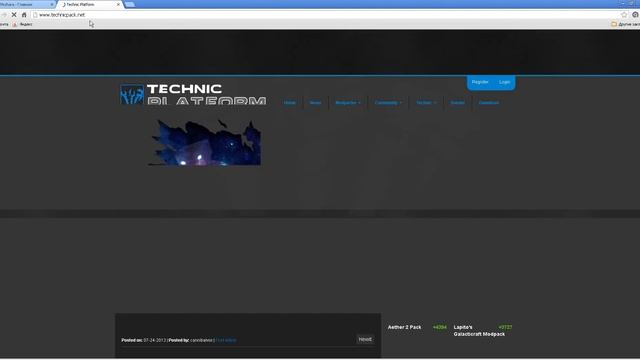Click the Technic Platform logo
This screenshot has width=640, height=360.
point(193,94)
